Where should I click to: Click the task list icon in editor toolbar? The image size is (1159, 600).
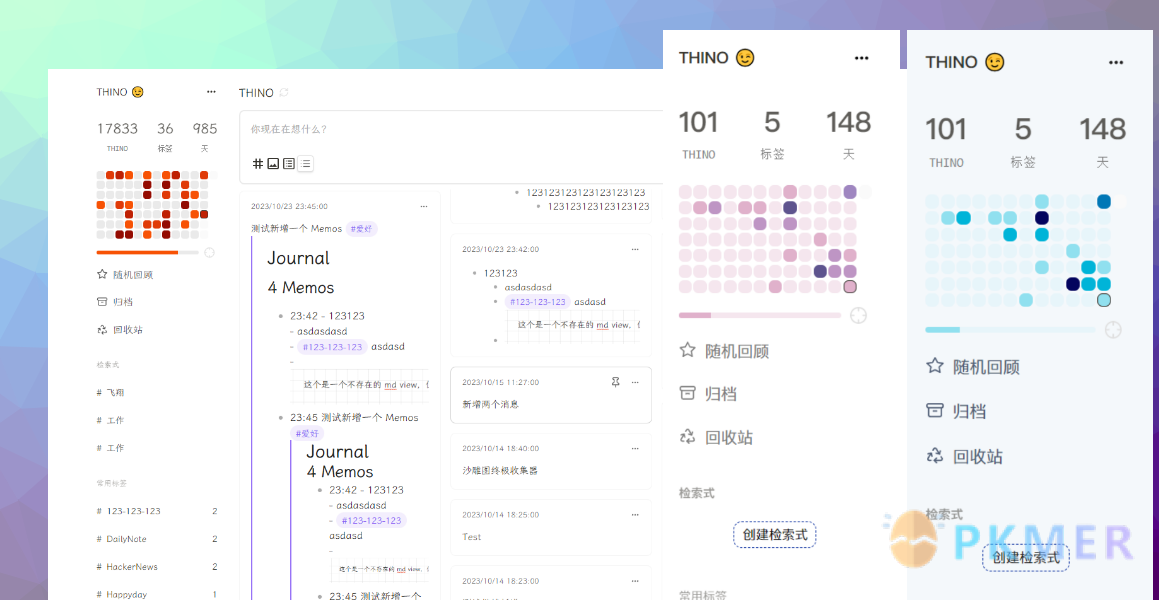tap(289, 163)
